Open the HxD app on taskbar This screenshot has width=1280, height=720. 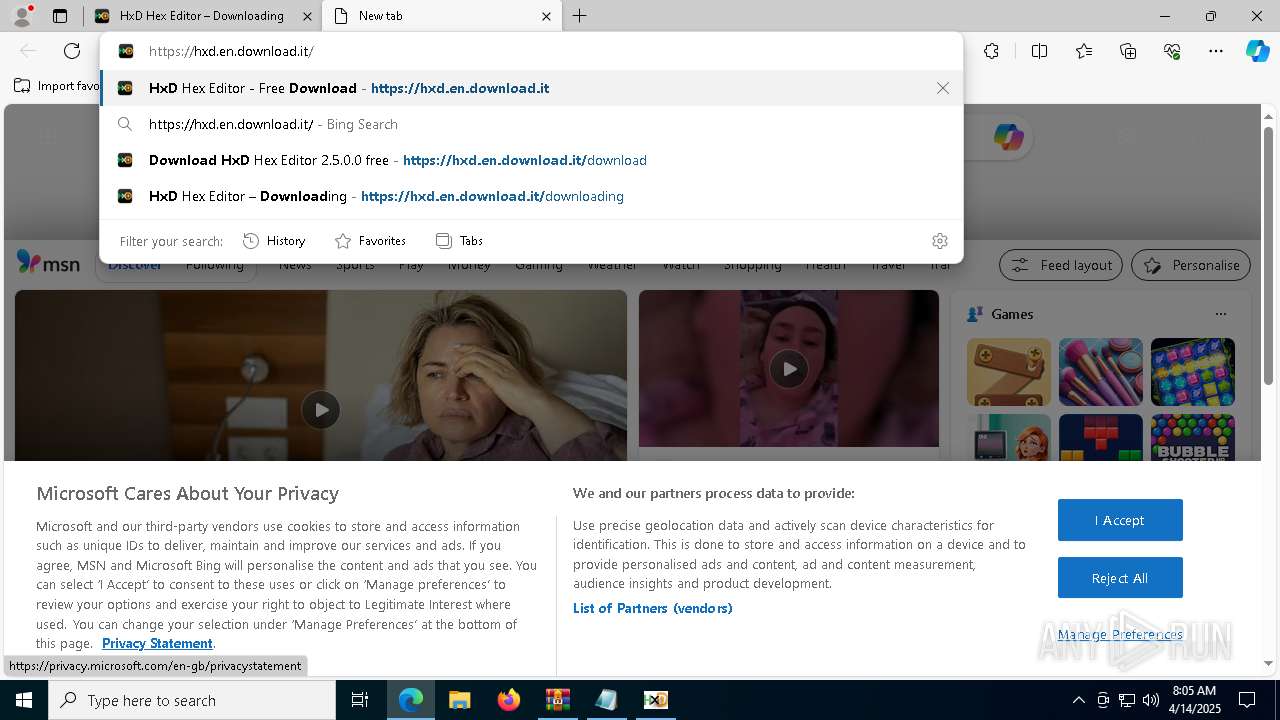(x=655, y=700)
